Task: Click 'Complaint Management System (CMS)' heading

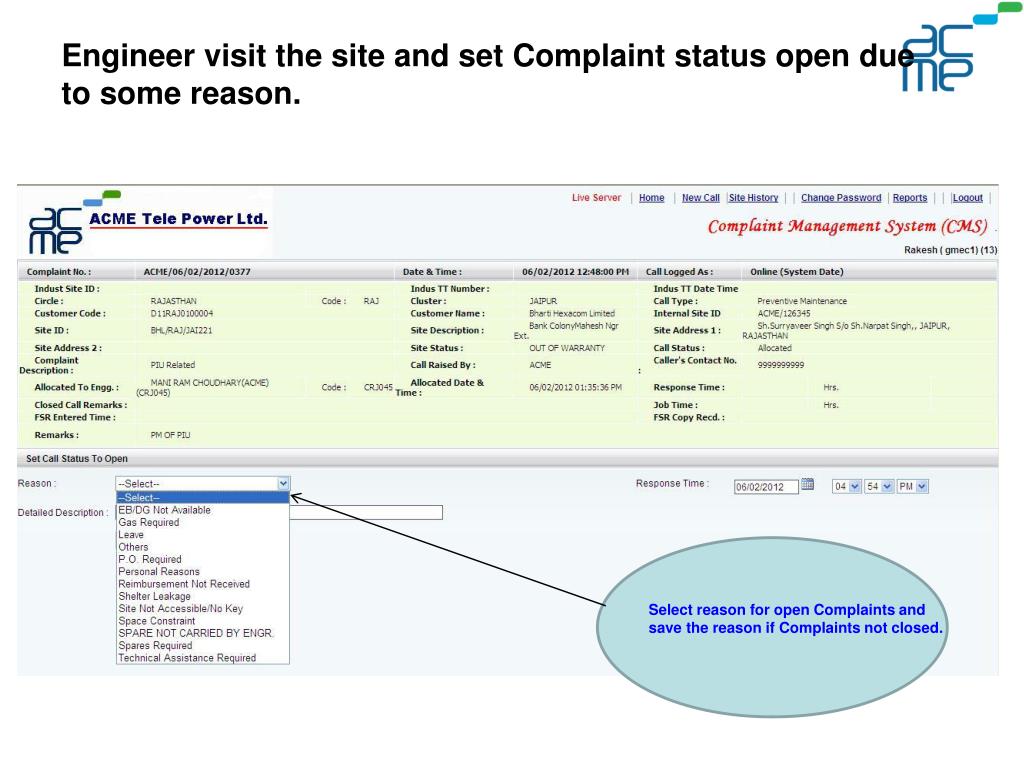Action: (847, 226)
